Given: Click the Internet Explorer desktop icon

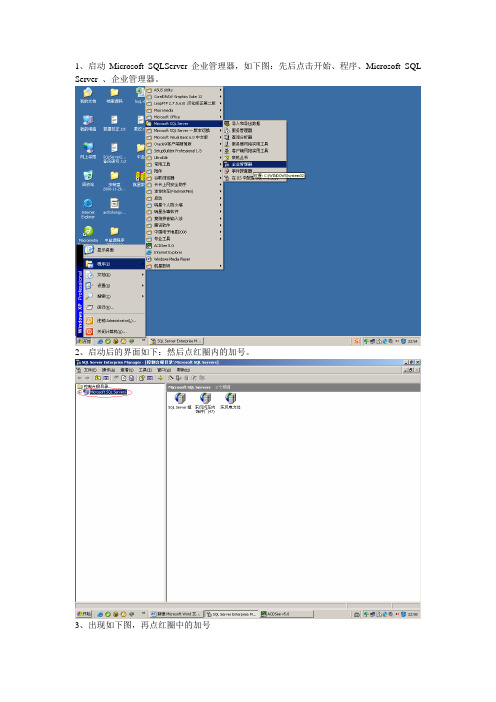Looking at the screenshot, I should click(x=88, y=209).
